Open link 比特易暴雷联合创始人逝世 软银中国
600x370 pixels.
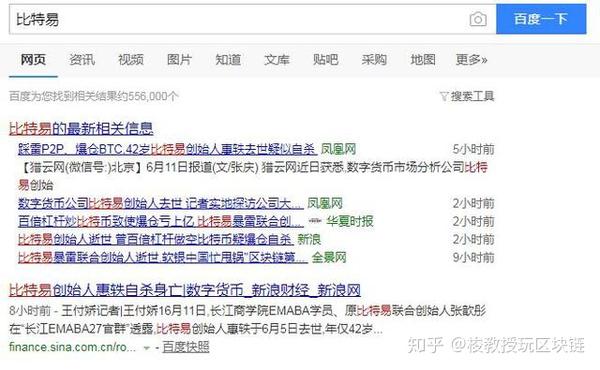coord(163,258)
